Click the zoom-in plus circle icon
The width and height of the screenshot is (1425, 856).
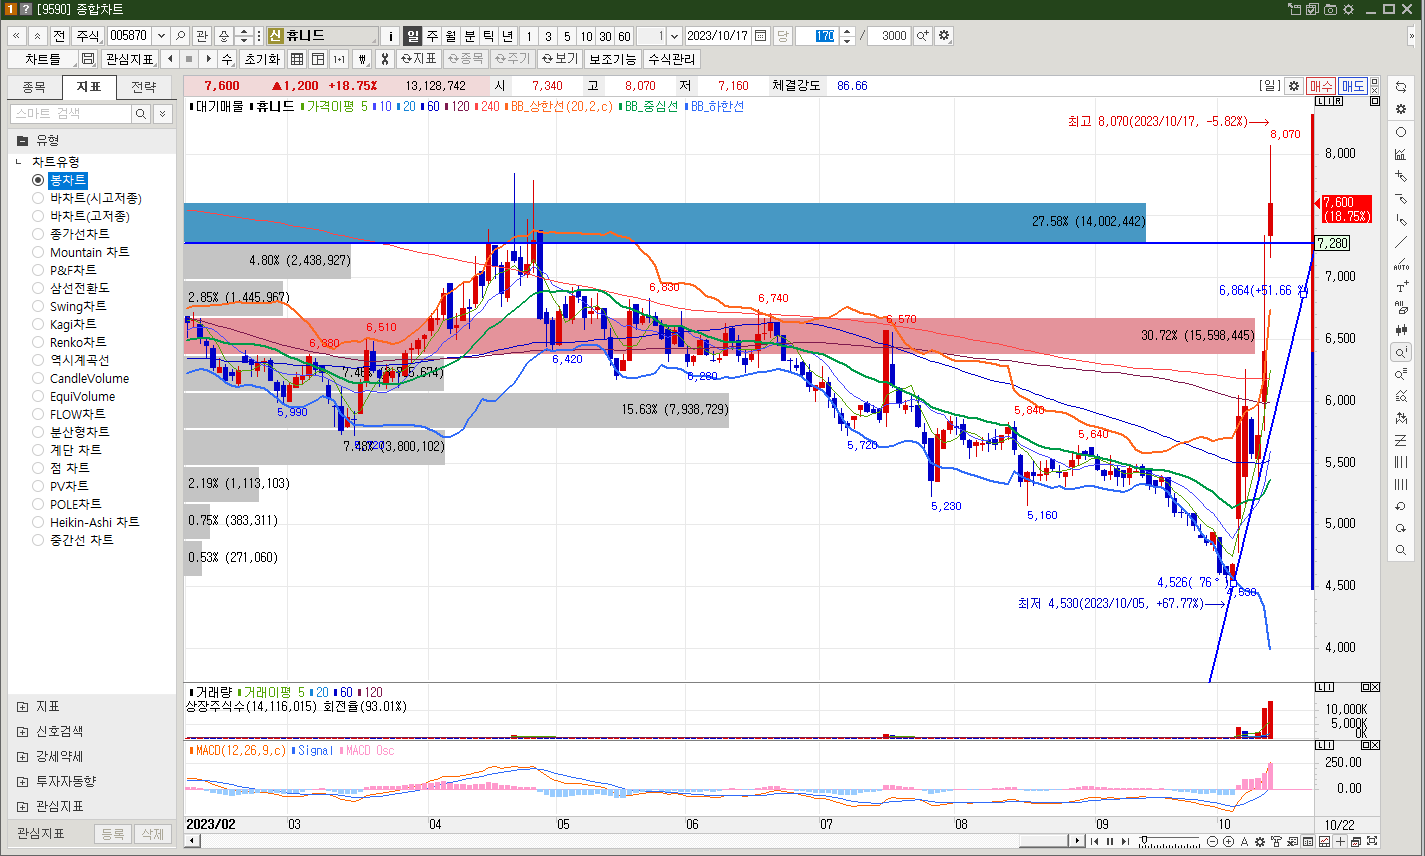coord(1228,842)
